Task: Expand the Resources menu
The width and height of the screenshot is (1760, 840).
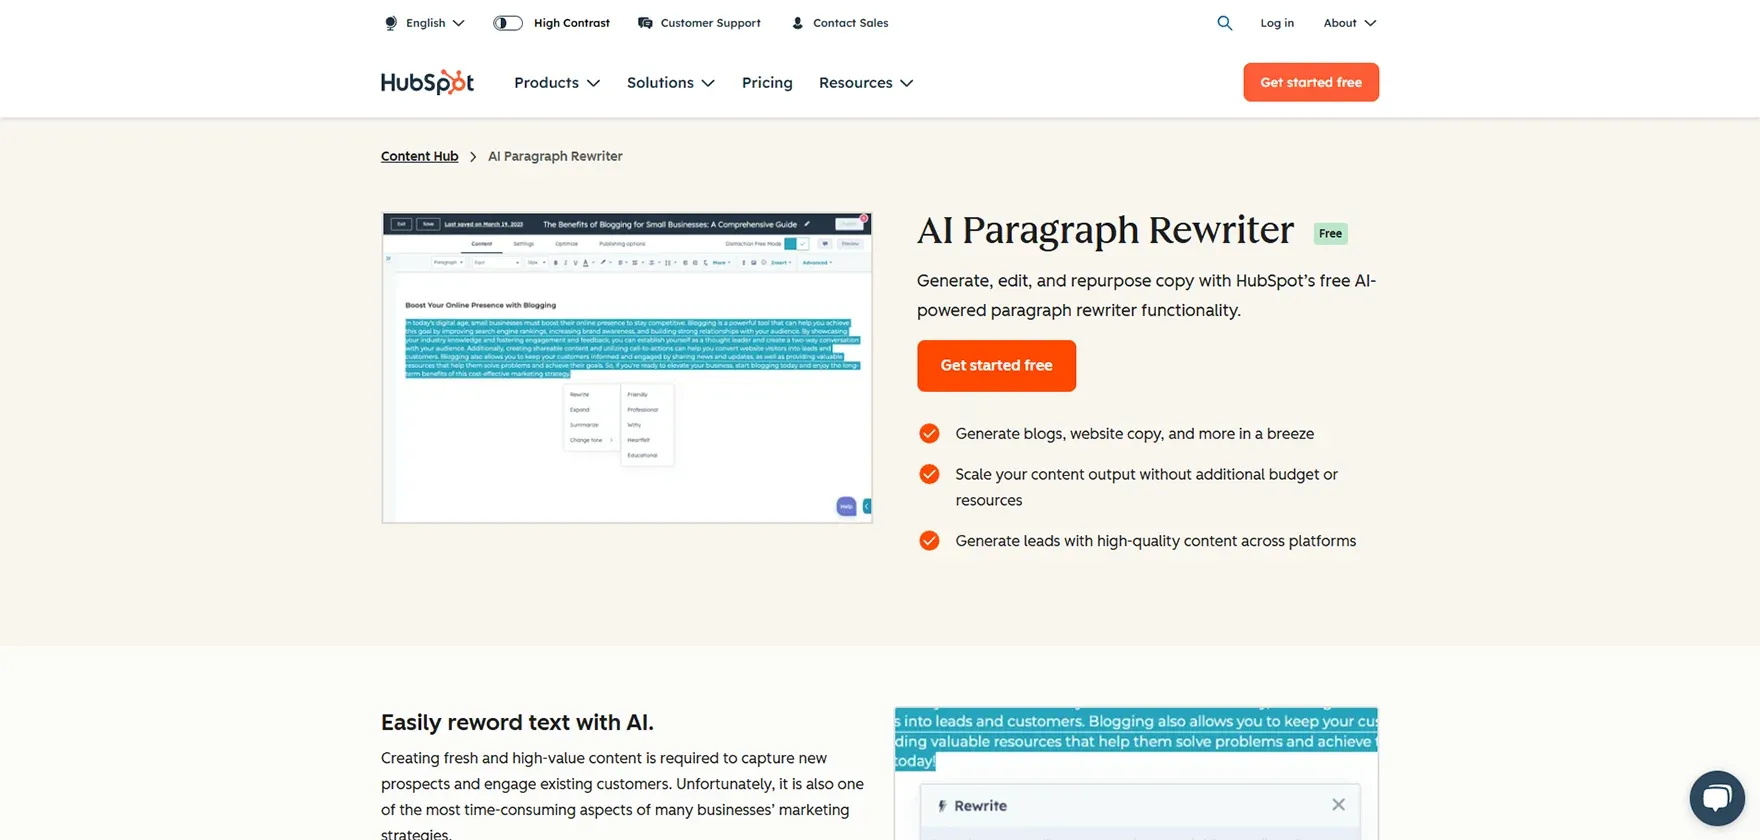Action: [x=866, y=83]
